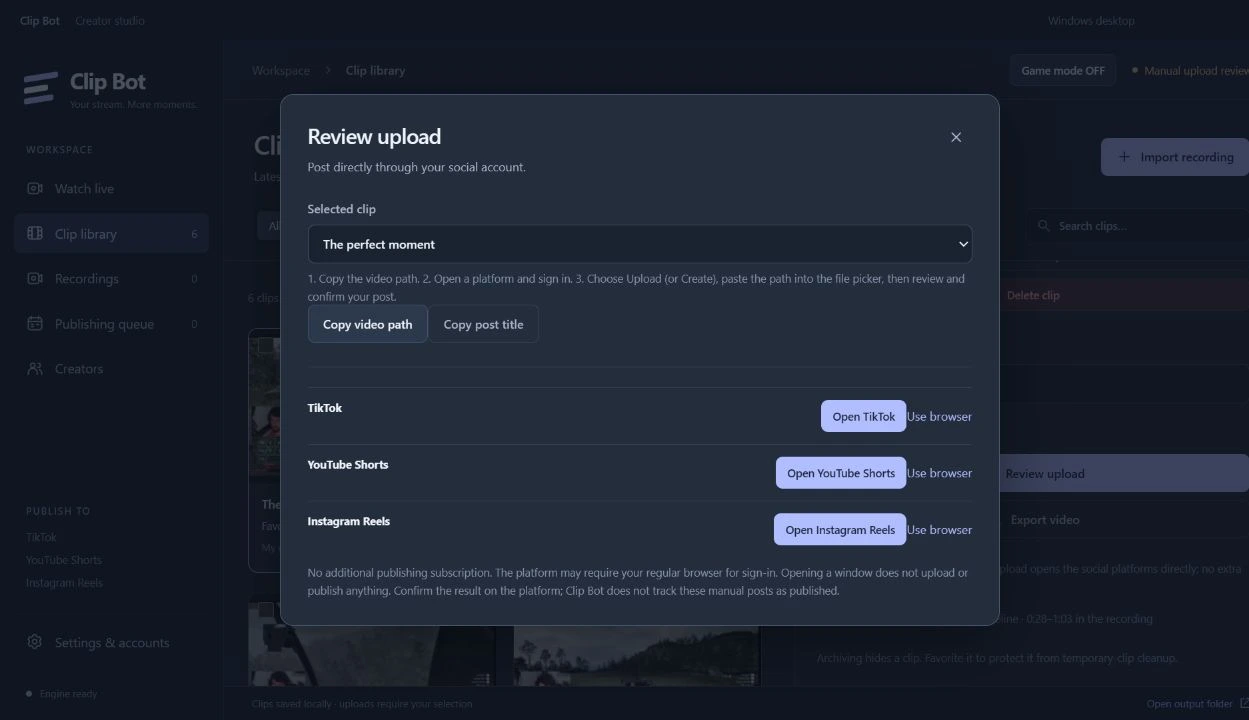
Task: Click the Clip Bot logo icon
Action: (x=40, y=88)
